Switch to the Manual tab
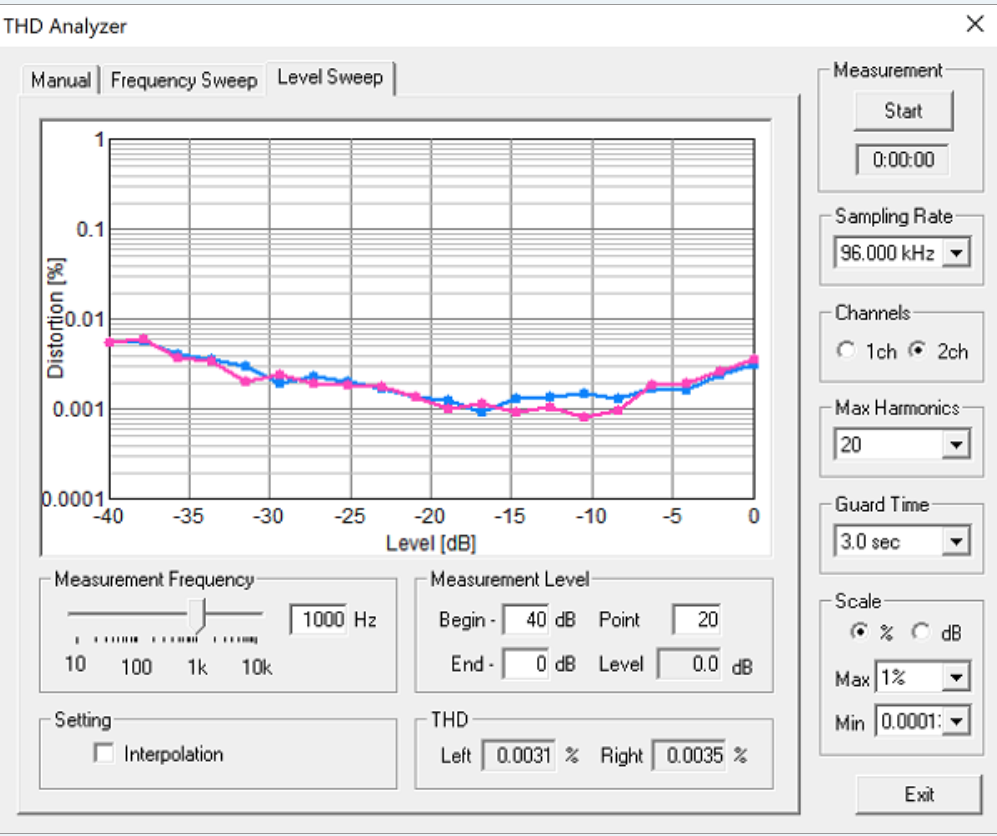The width and height of the screenshot is (997, 836). click(x=60, y=80)
